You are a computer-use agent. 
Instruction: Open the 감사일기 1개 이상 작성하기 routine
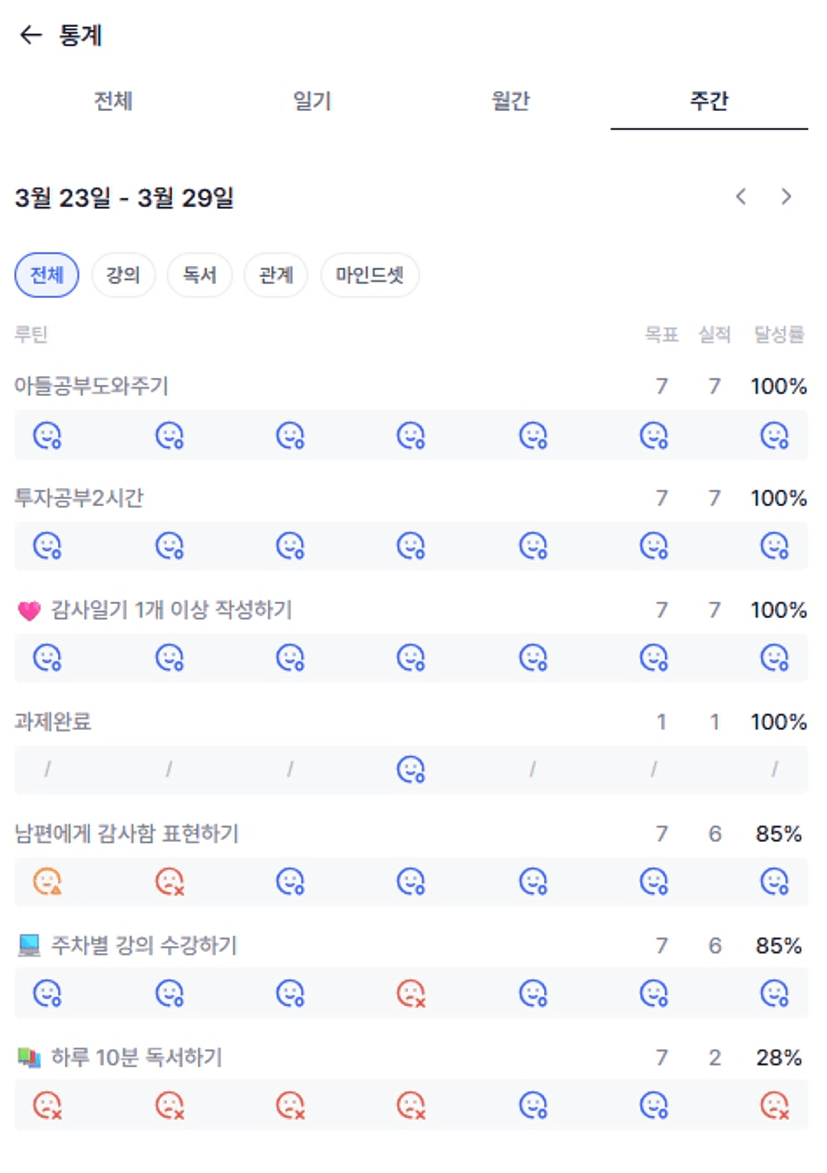(170, 610)
